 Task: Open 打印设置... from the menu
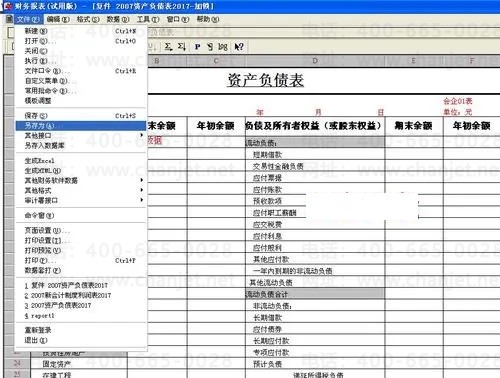coord(81,240)
